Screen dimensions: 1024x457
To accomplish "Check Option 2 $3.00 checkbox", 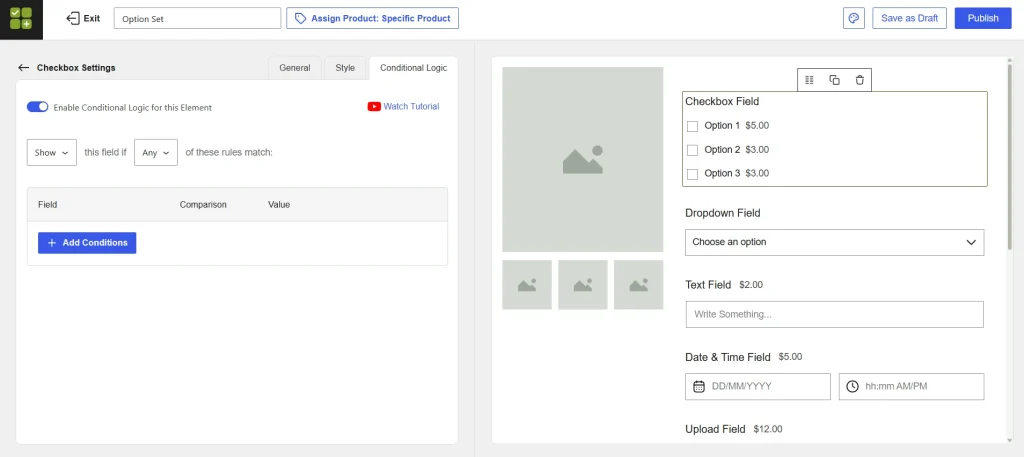I will click(x=692, y=150).
